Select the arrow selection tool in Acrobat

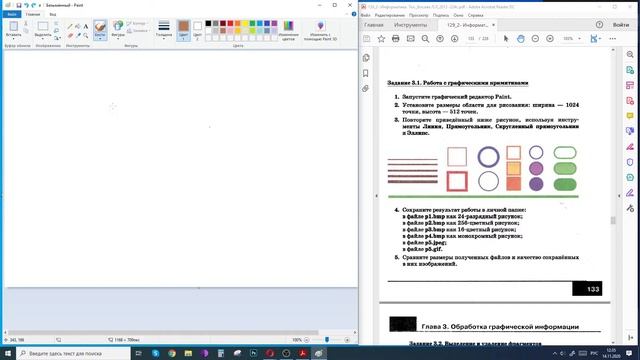click(506, 39)
